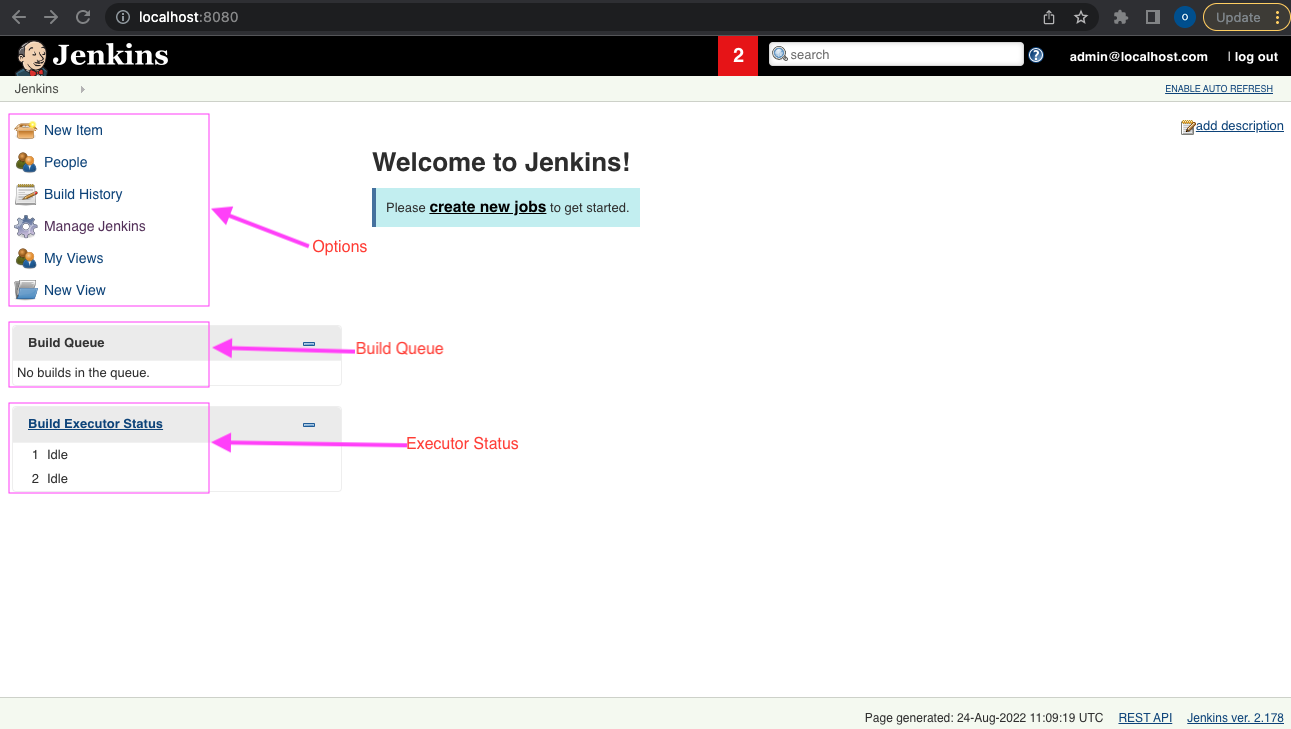Collapse the Build Executor Status panel

coord(308,423)
